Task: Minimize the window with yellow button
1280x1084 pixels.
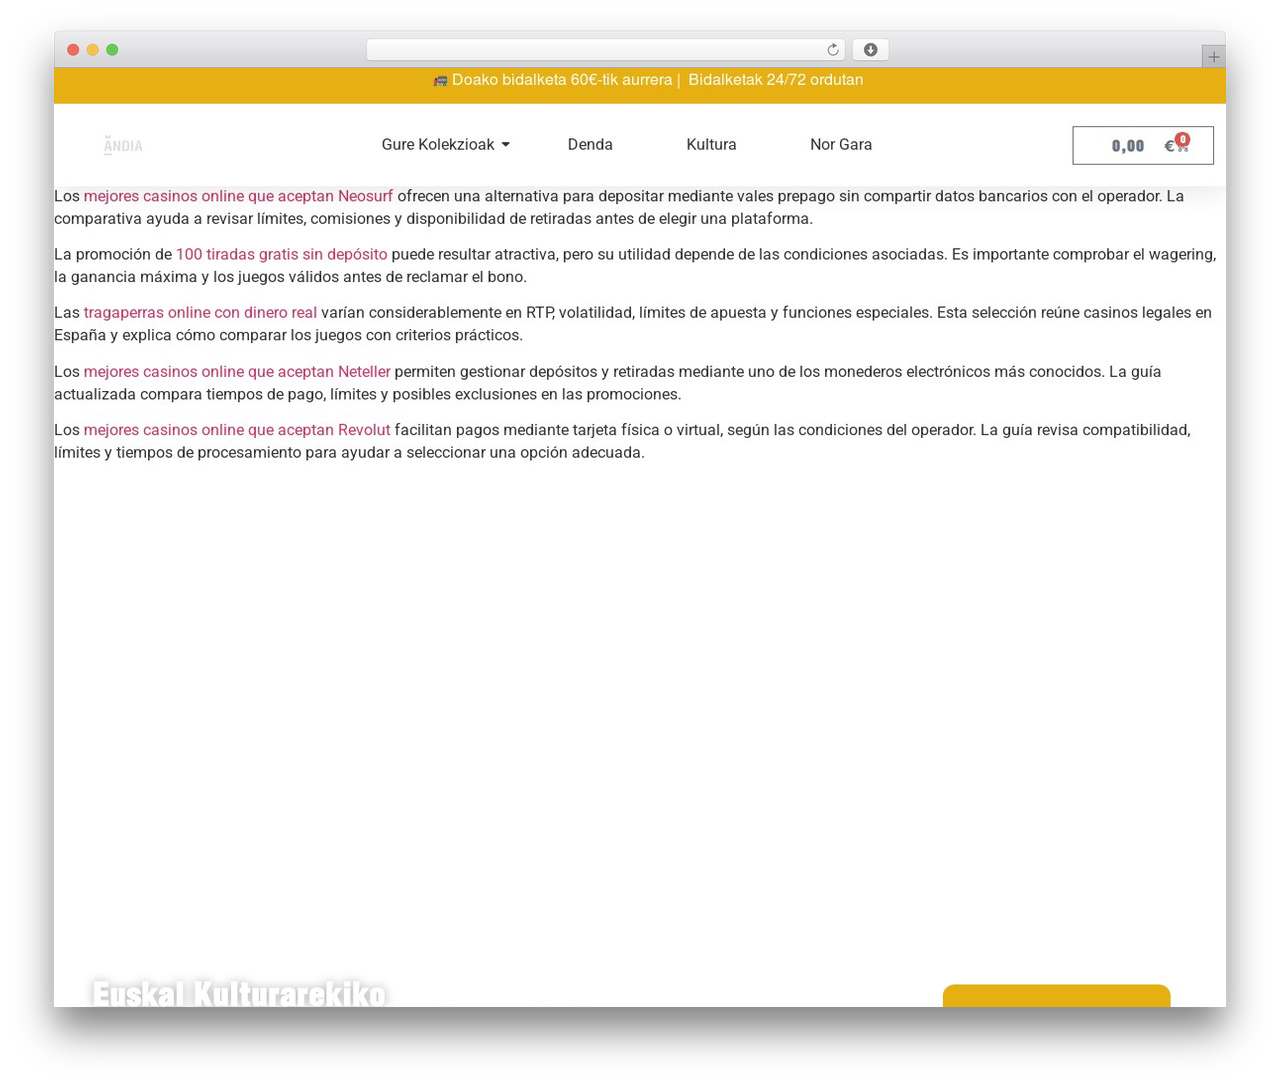Action: click(x=93, y=50)
